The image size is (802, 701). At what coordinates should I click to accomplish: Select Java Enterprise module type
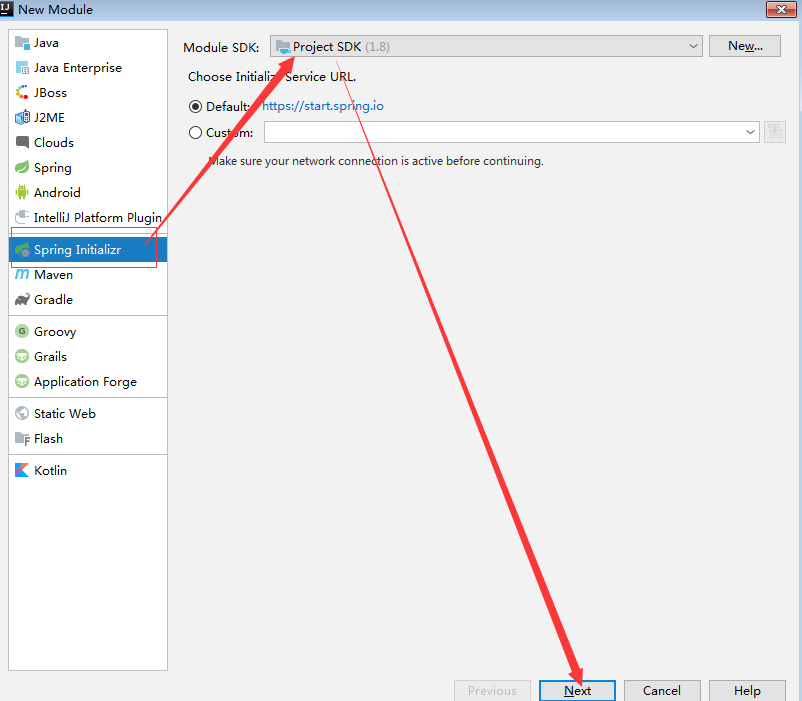click(x=88, y=68)
